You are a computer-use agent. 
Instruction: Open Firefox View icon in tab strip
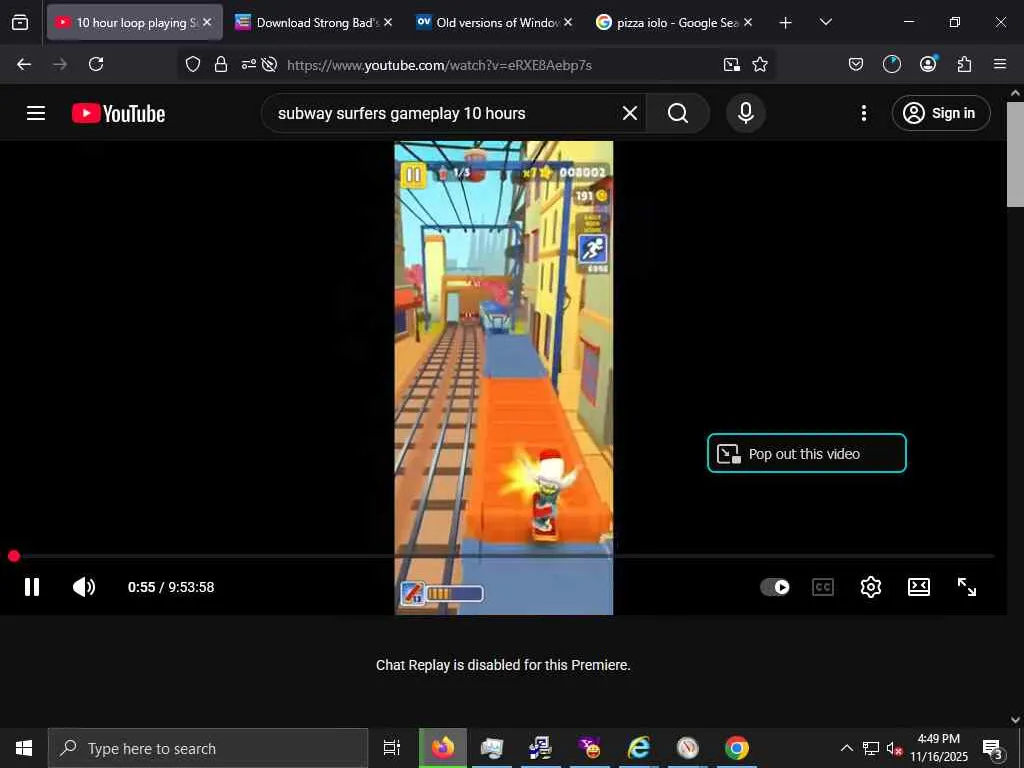click(x=20, y=22)
